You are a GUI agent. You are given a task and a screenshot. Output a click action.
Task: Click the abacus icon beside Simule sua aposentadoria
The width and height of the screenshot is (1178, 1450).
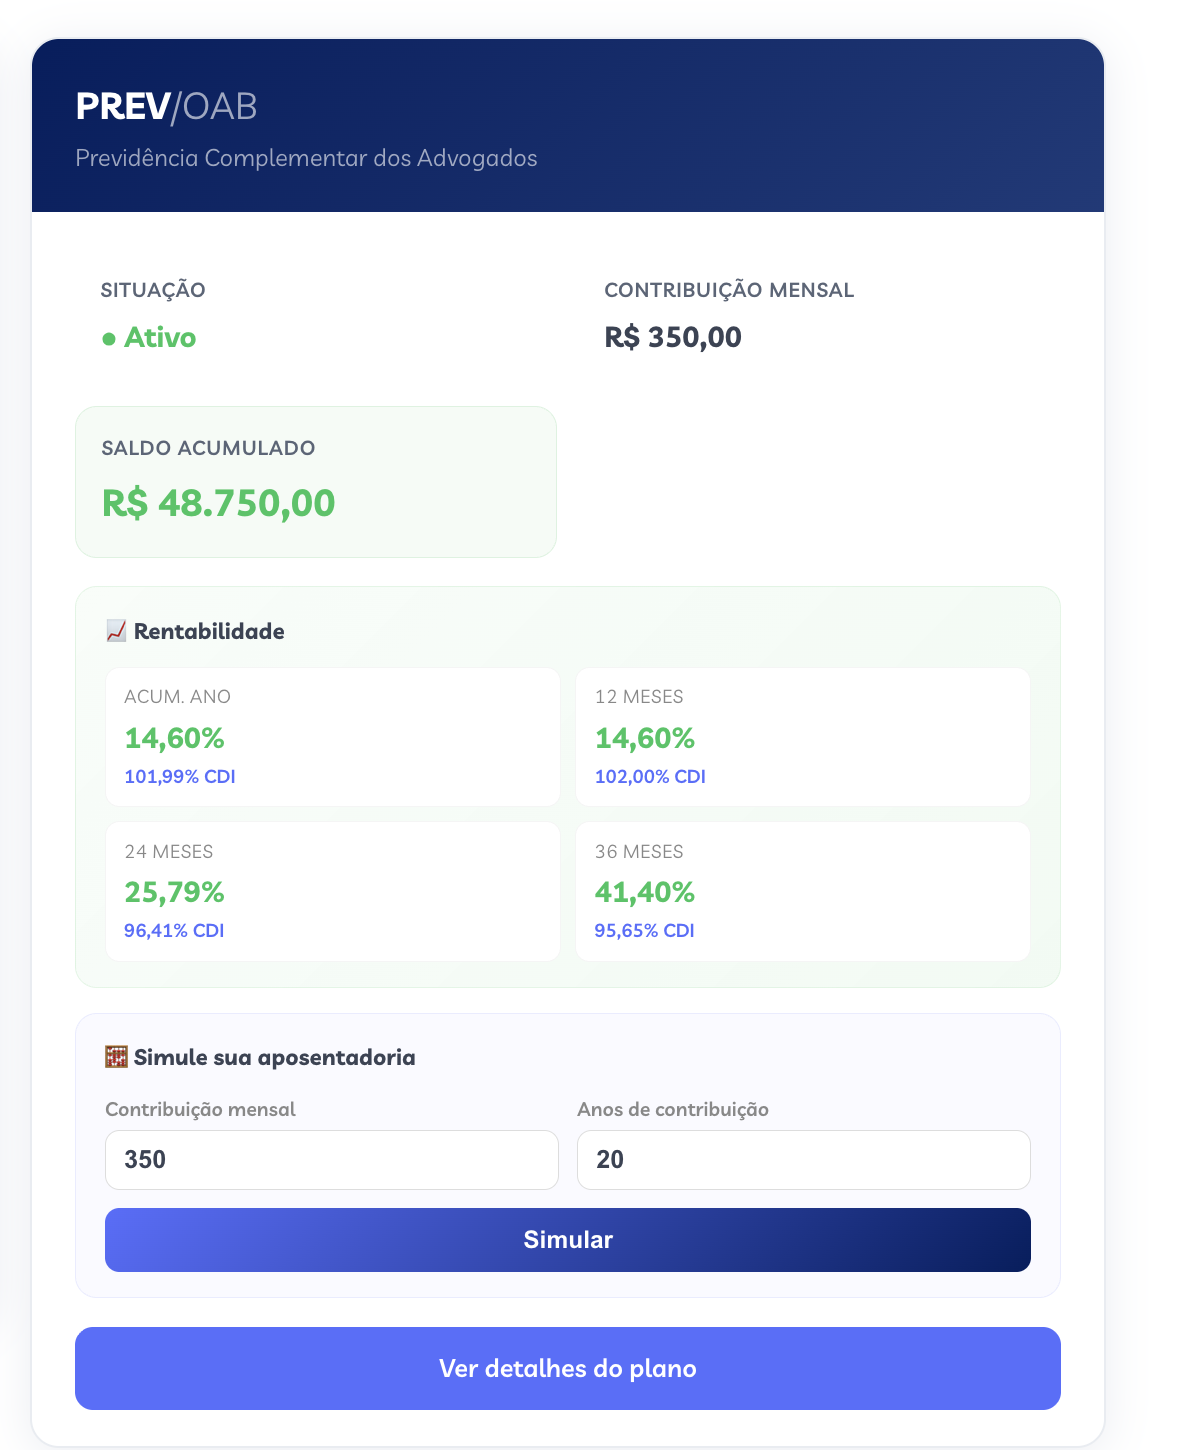tap(116, 1057)
